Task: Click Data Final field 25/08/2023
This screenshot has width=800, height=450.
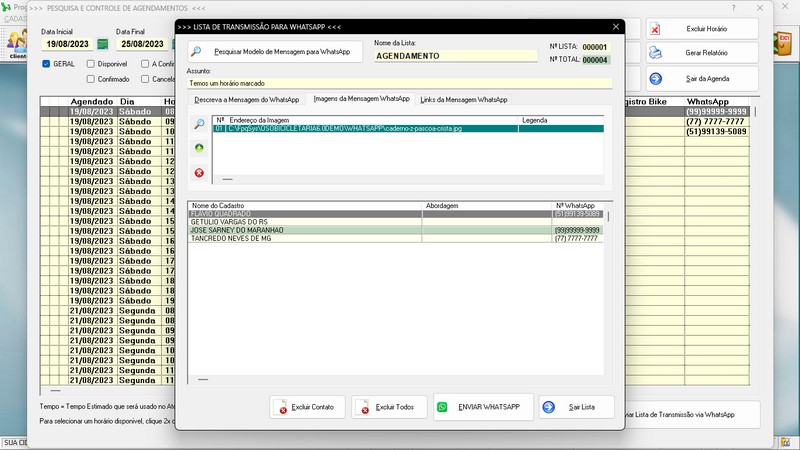Action: click(x=142, y=44)
